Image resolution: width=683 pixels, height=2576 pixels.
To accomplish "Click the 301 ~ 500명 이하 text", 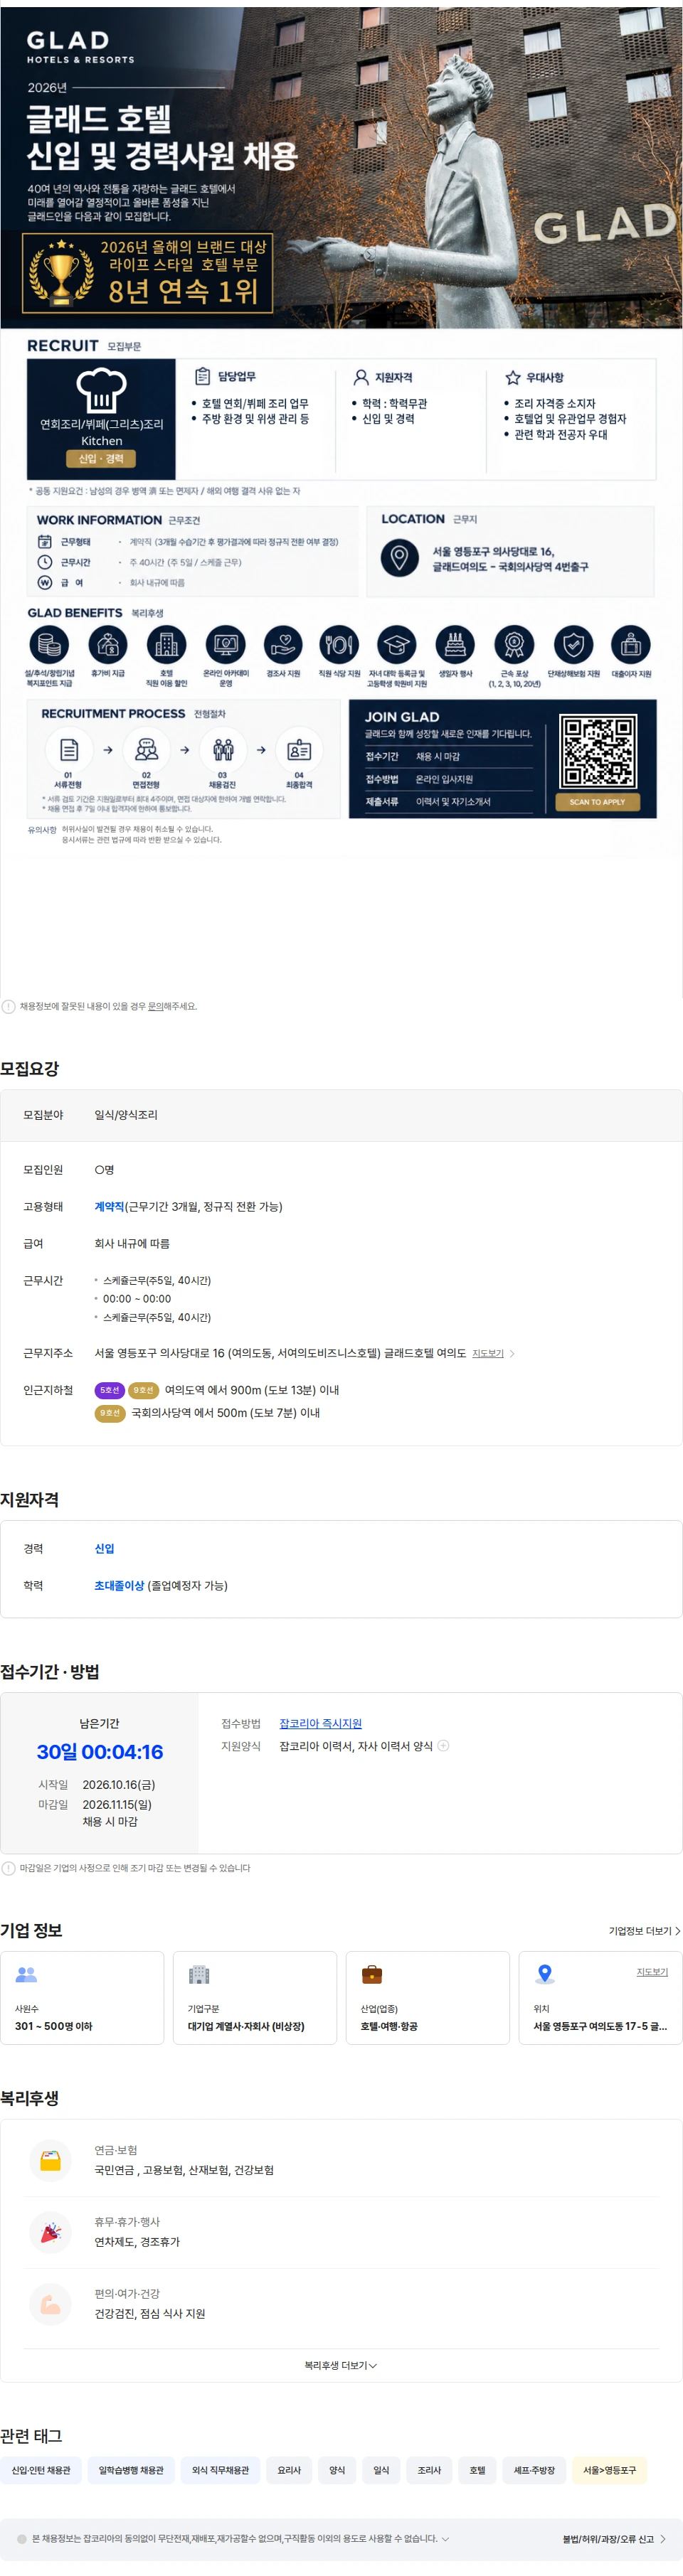I will coord(53,2026).
